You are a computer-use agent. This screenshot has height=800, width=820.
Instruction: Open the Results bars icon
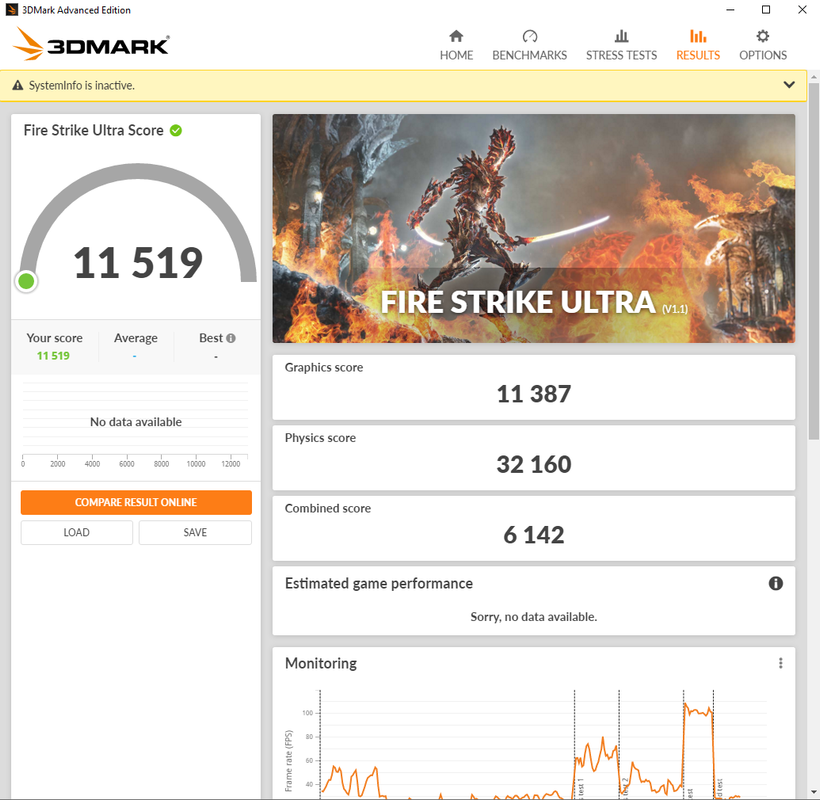[698, 36]
